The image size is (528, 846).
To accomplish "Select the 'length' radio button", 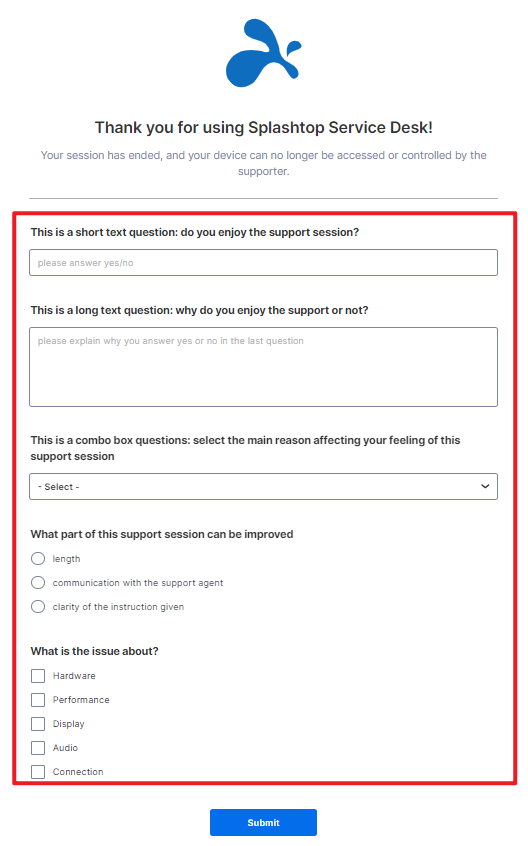I will 38,558.
